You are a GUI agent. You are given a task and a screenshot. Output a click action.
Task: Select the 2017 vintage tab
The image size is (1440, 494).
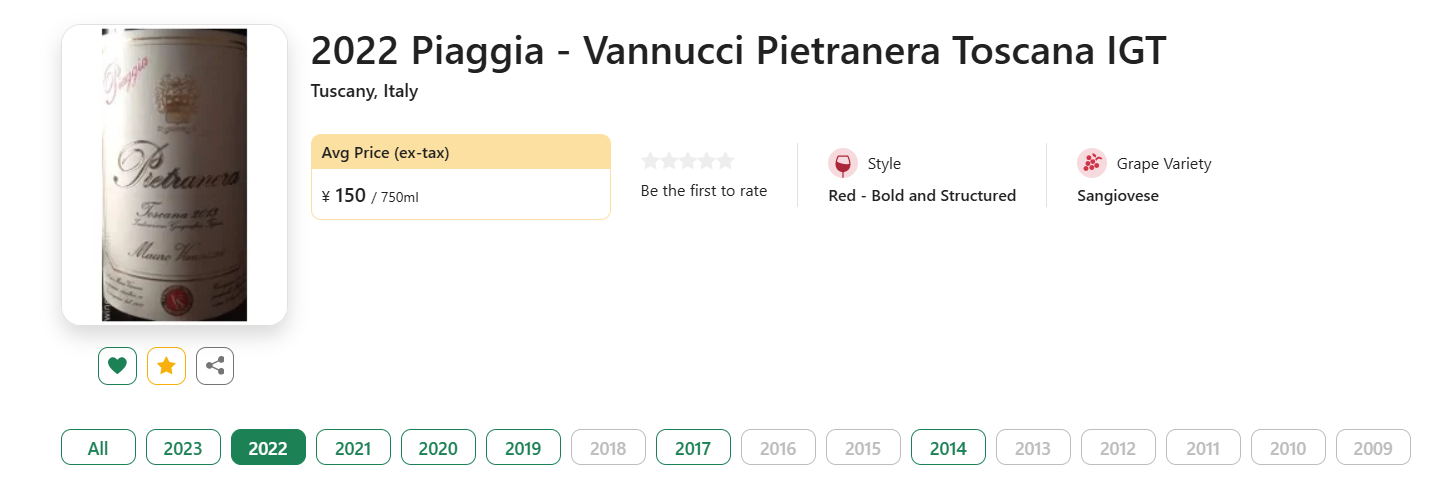[693, 448]
